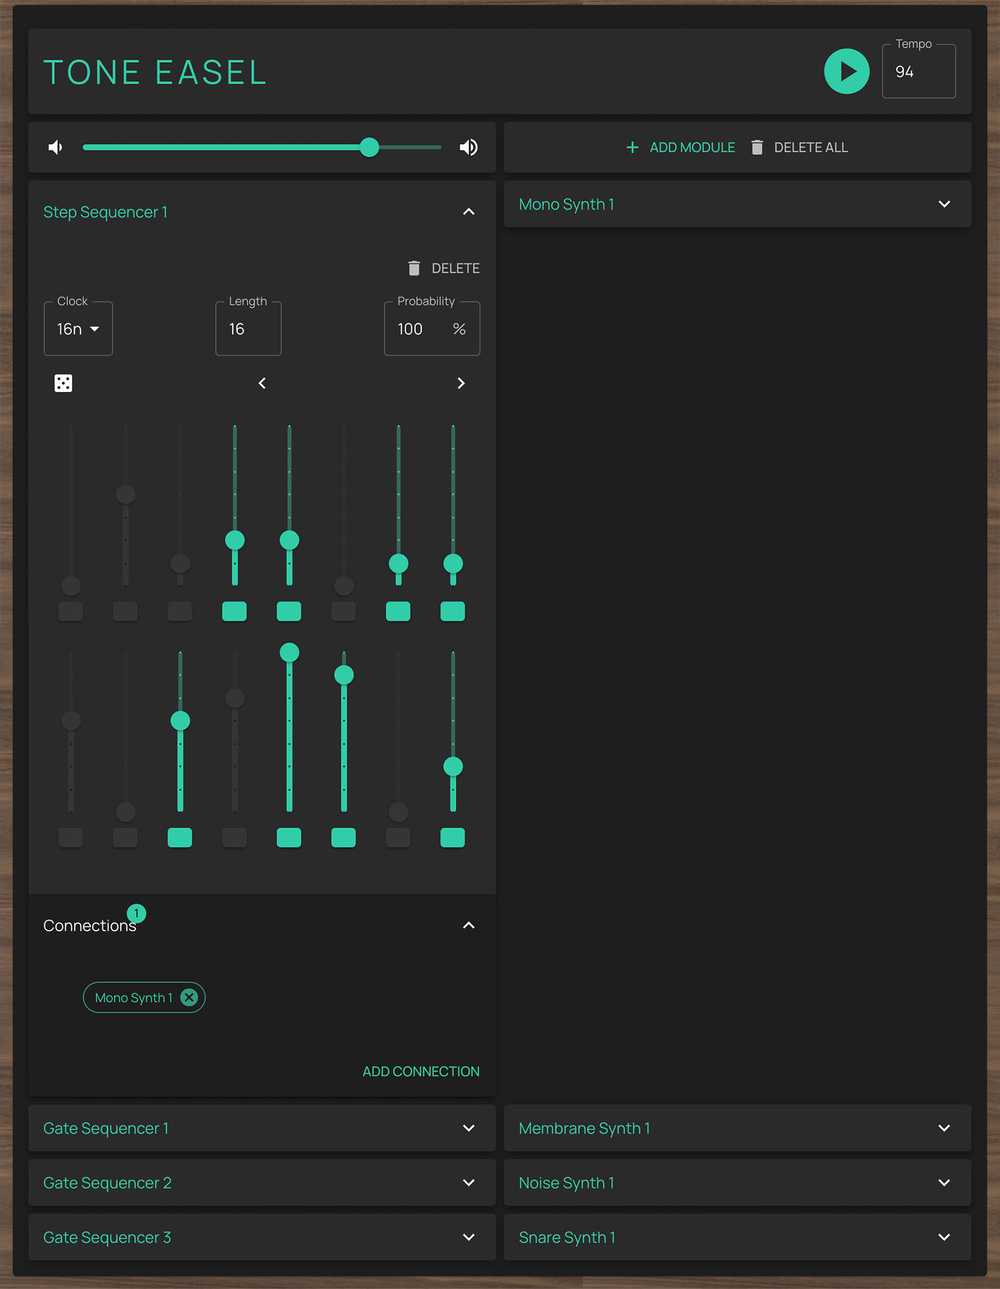Click the dice randomize icon in Step Sequencer 1

63,383
